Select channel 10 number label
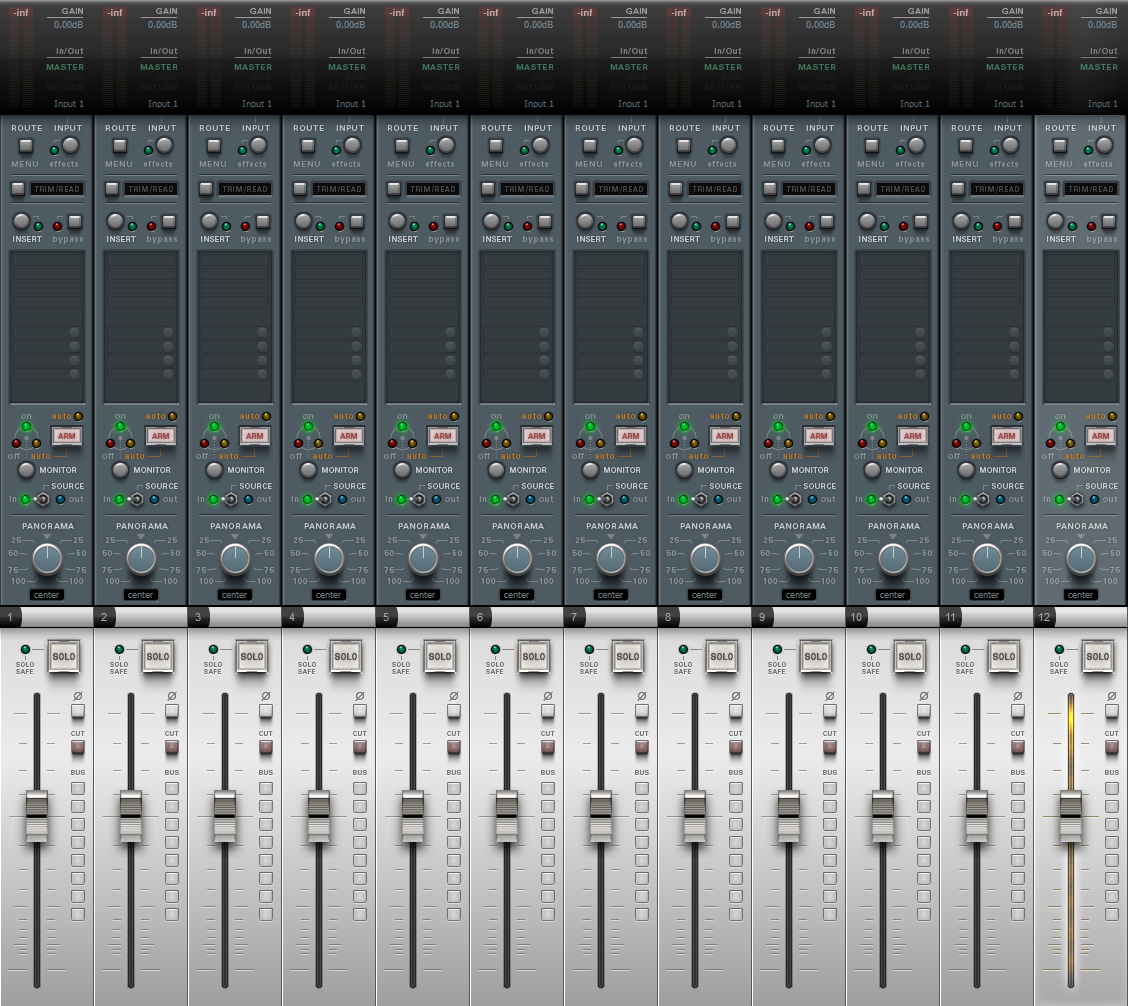Image resolution: width=1128 pixels, height=1006 pixels. point(856,617)
